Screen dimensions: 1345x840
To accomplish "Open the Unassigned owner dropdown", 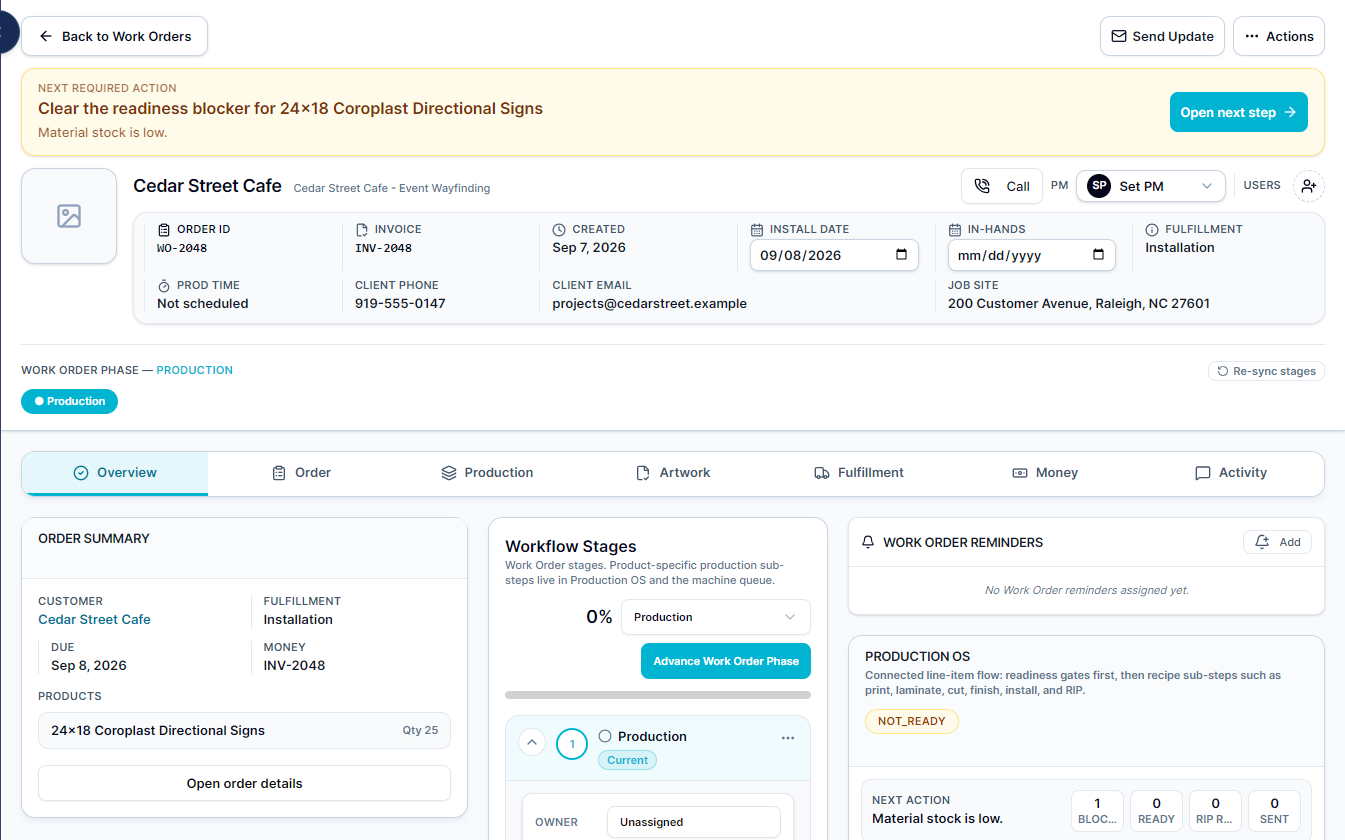I will 694,822.
